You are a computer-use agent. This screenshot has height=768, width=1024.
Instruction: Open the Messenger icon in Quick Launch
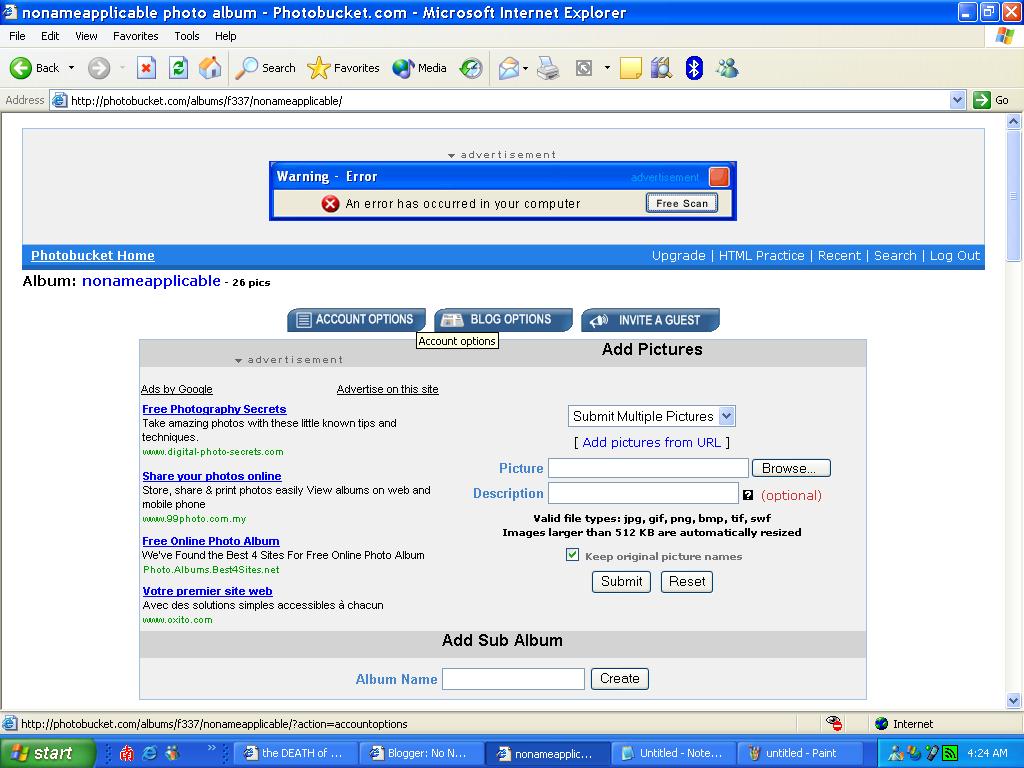pos(172,753)
